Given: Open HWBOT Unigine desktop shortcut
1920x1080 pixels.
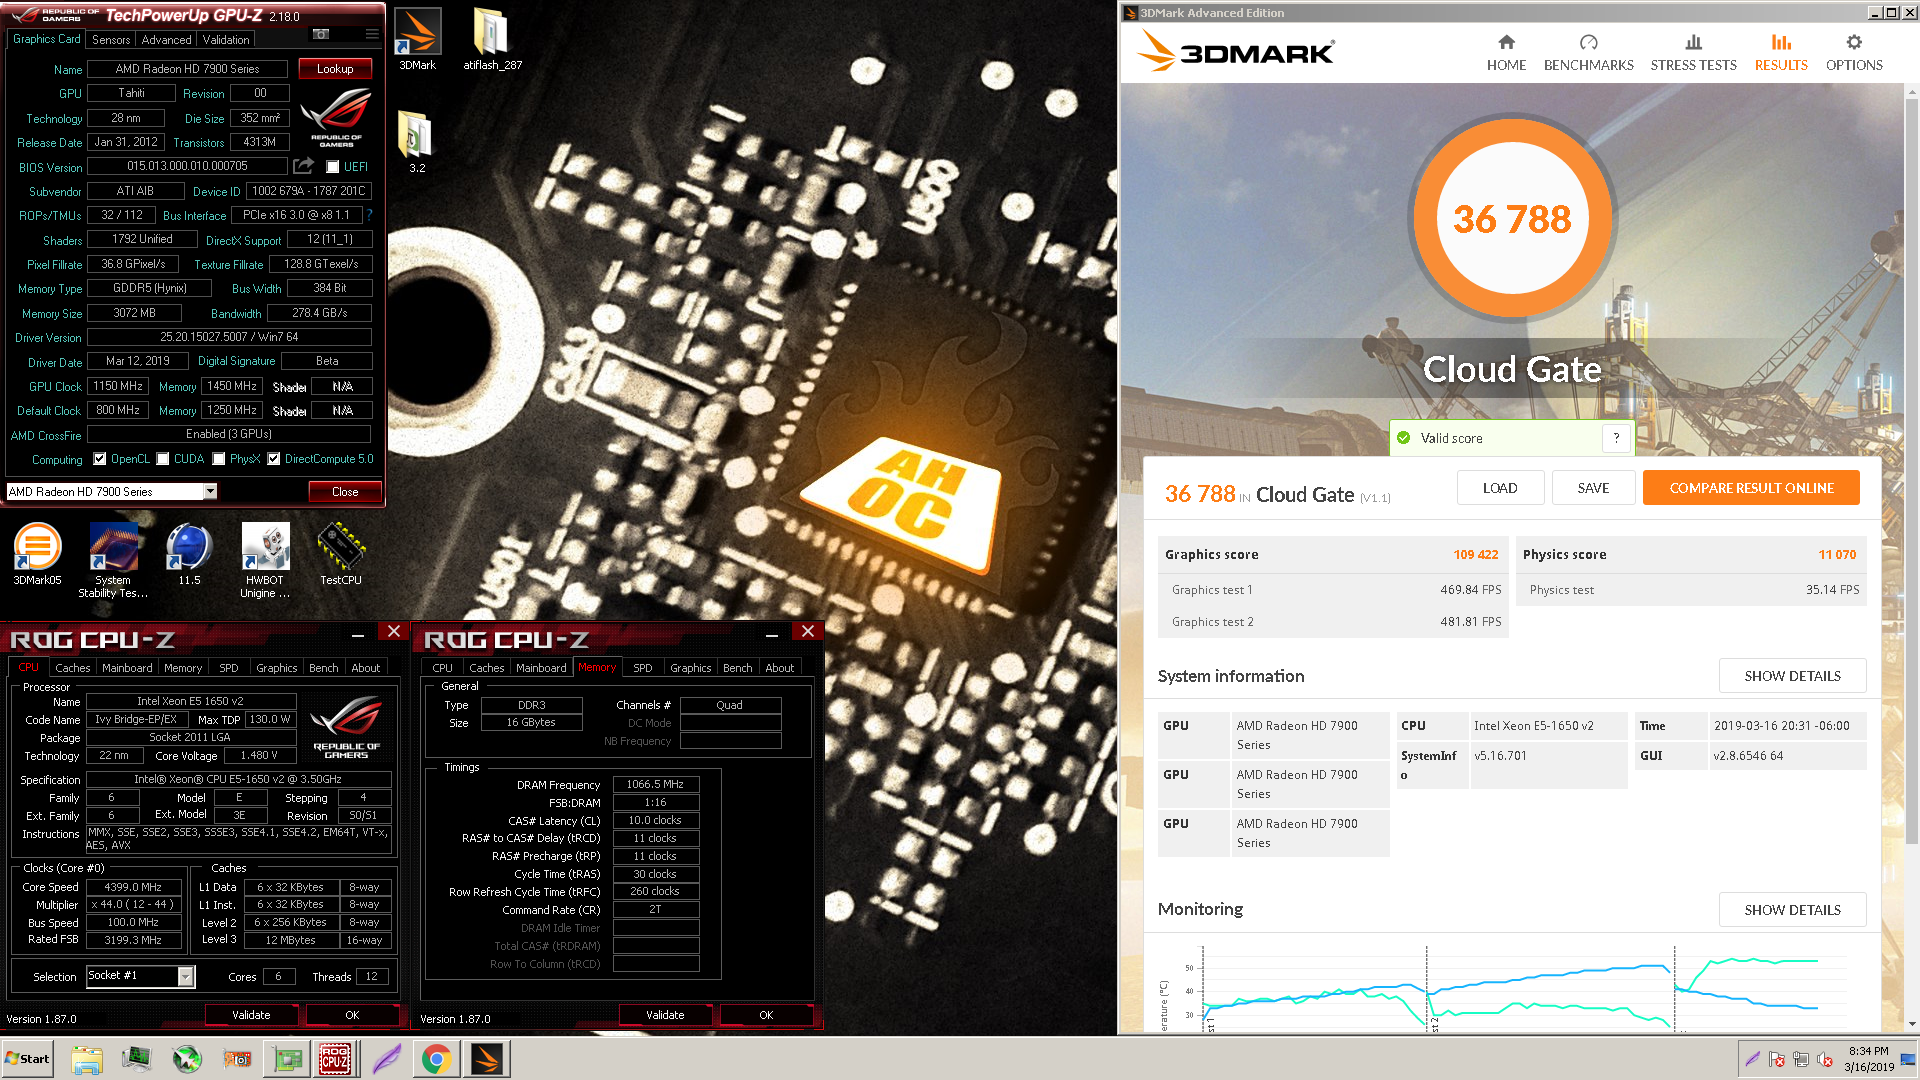Looking at the screenshot, I should coord(265,560).
